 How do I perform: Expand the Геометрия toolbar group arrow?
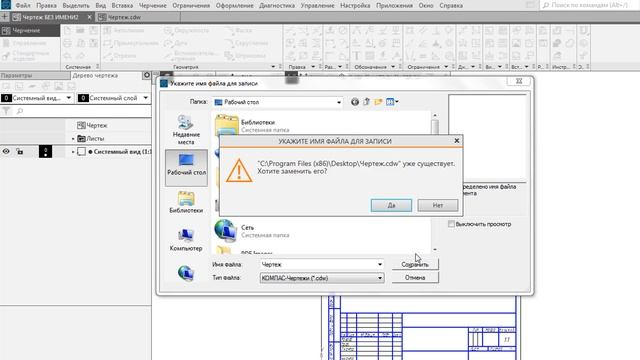tap(273, 67)
